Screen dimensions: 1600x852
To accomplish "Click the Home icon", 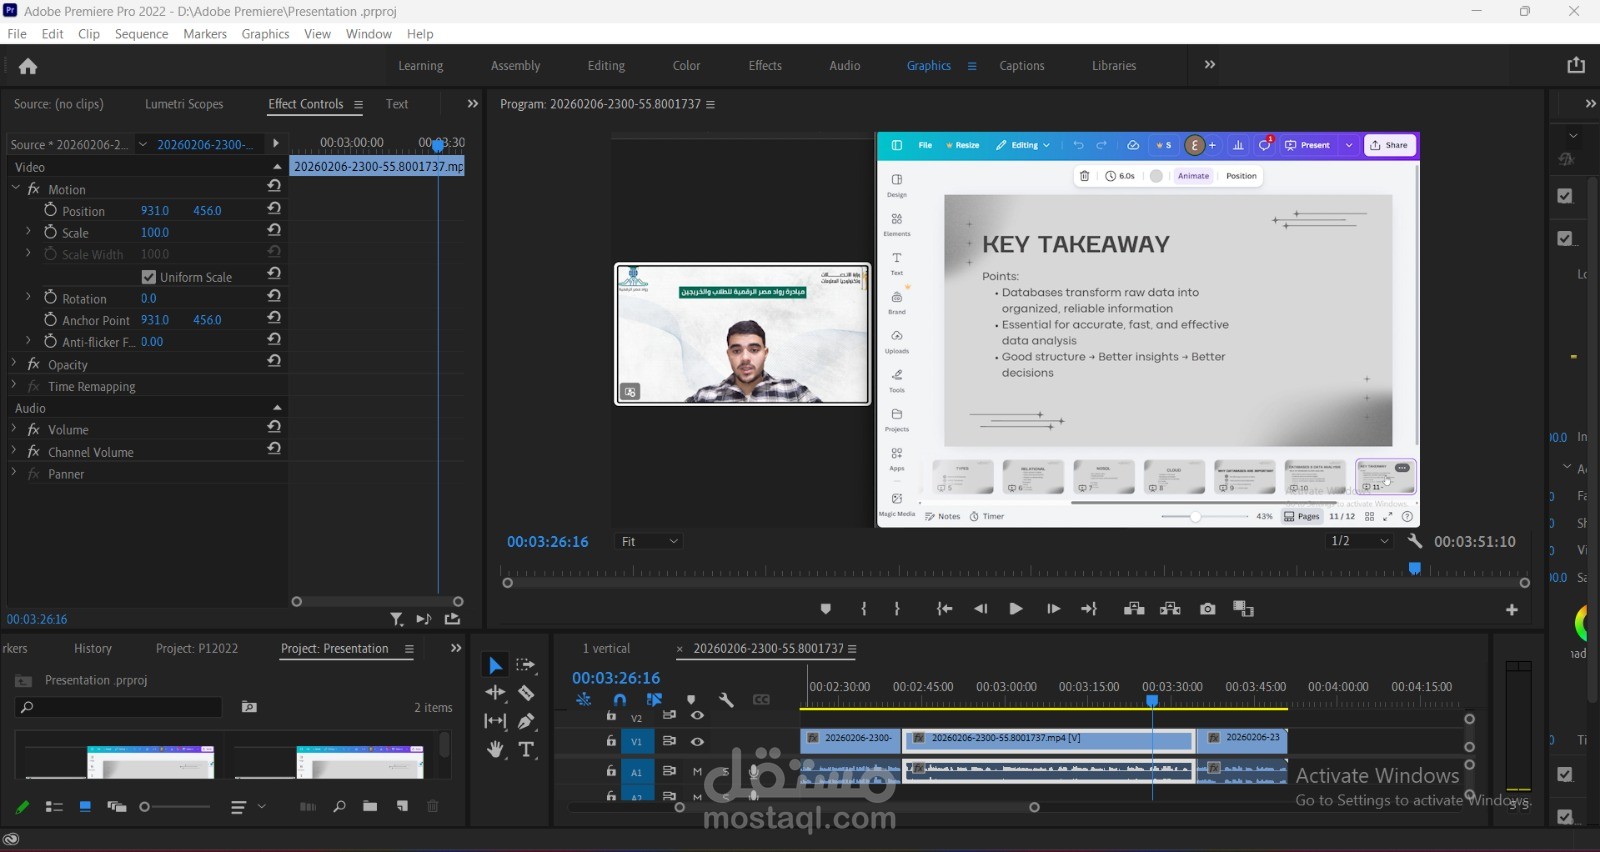I will point(28,67).
